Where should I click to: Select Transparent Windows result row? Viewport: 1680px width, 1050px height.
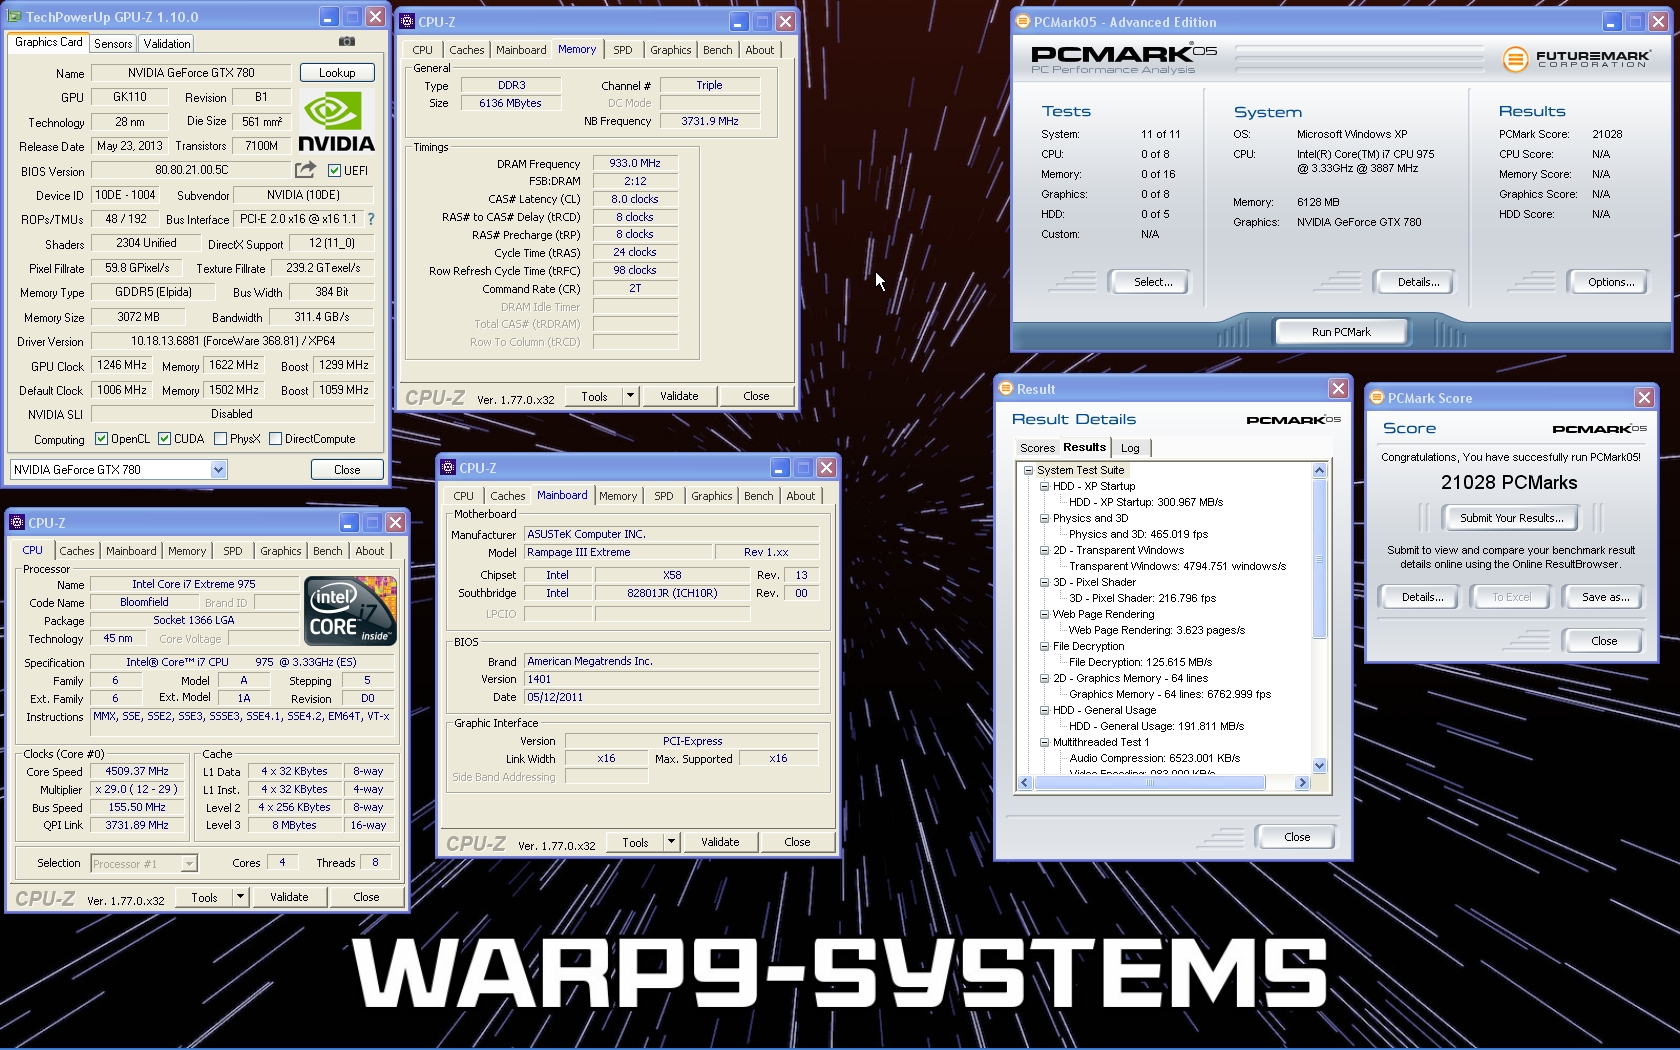pyautogui.click(x=1177, y=566)
